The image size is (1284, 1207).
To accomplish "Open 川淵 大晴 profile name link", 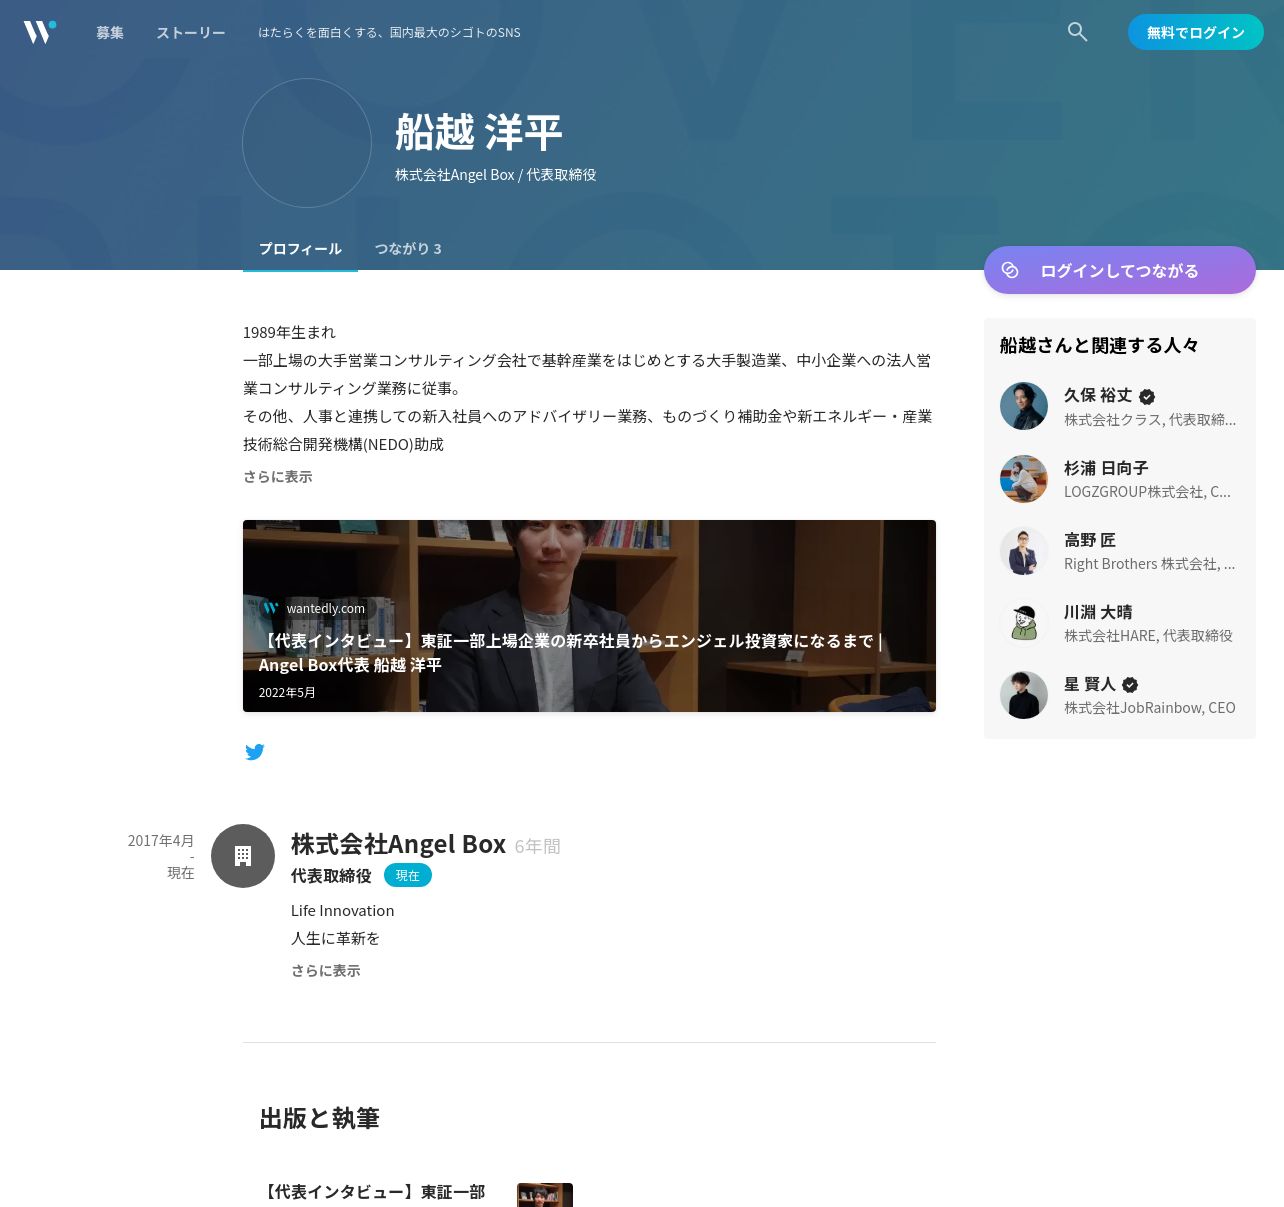I will tap(1098, 612).
